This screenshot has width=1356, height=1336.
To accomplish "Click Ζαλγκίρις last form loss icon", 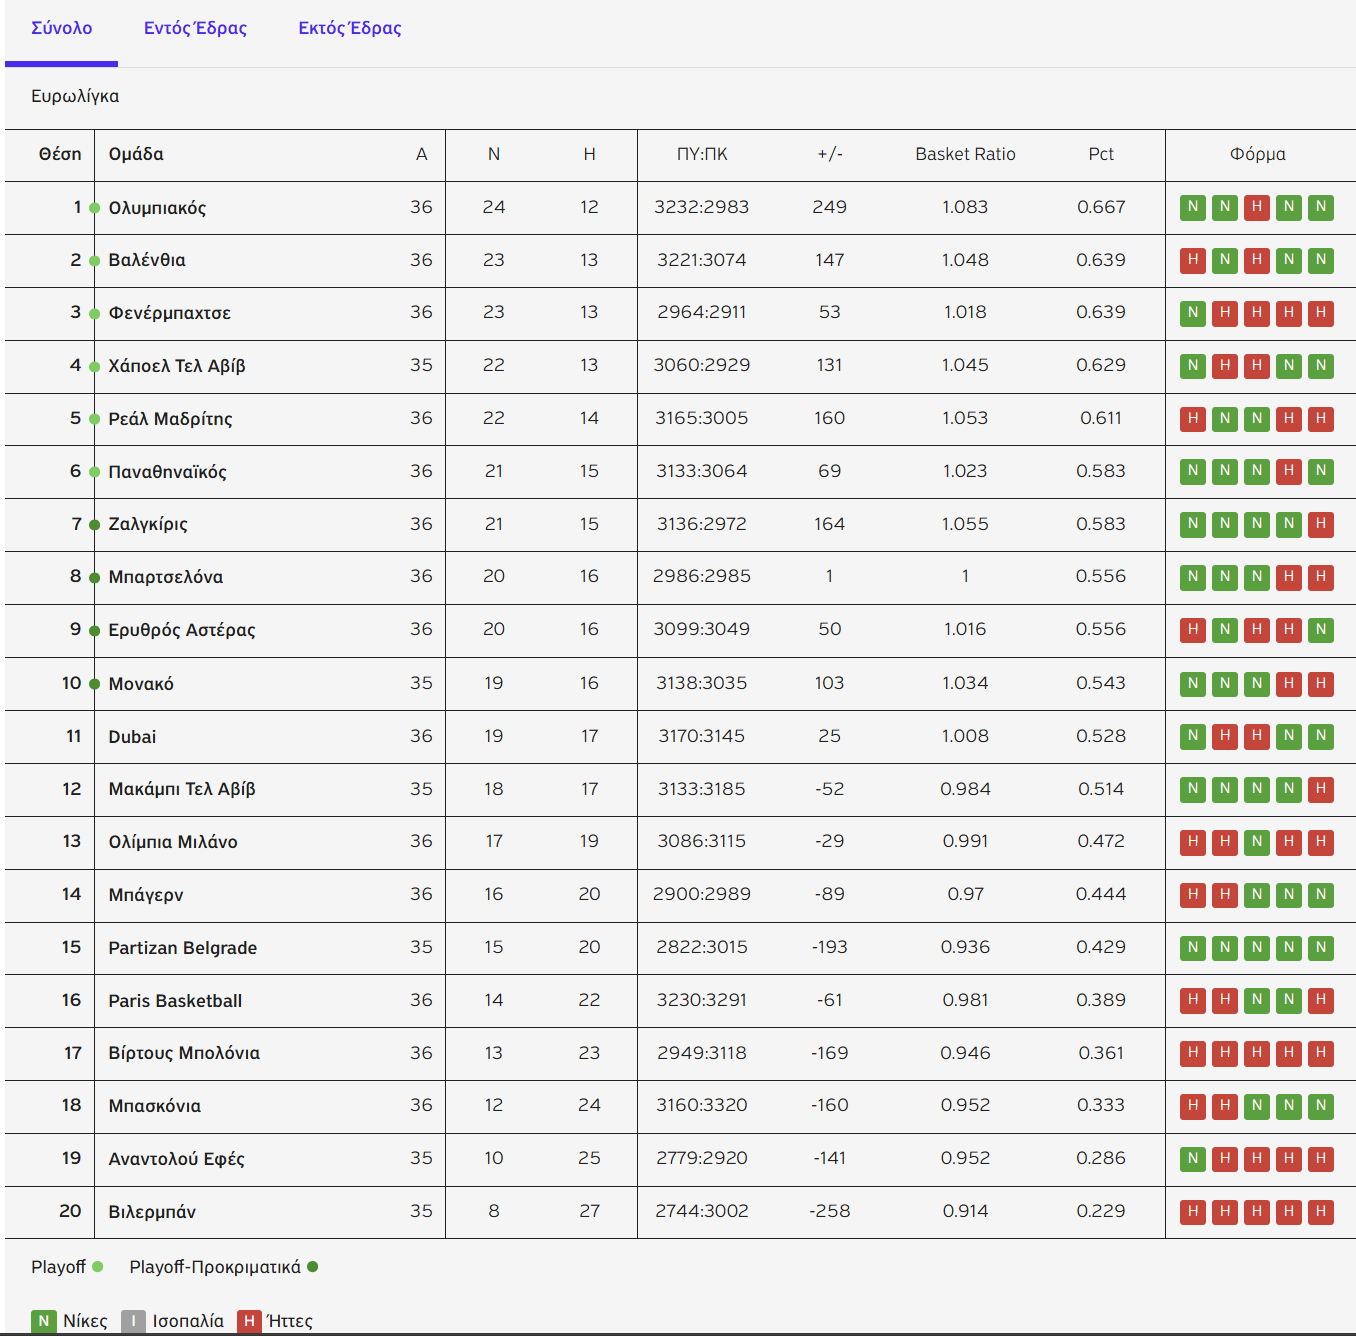I will (1321, 523).
